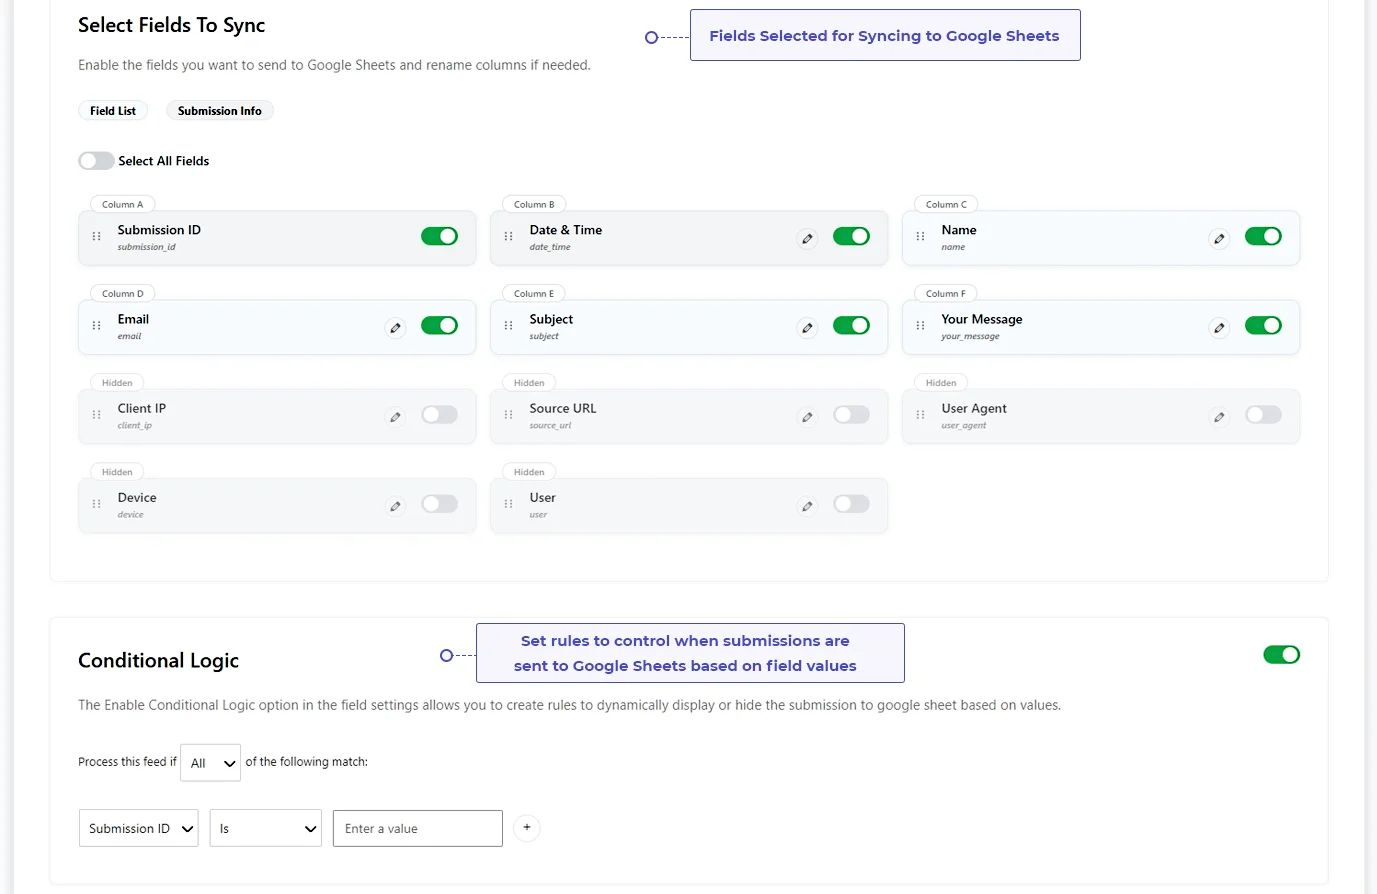This screenshot has height=894, width=1377.
Task: Add a new condition rule with plus
Action: pos(526,828)
